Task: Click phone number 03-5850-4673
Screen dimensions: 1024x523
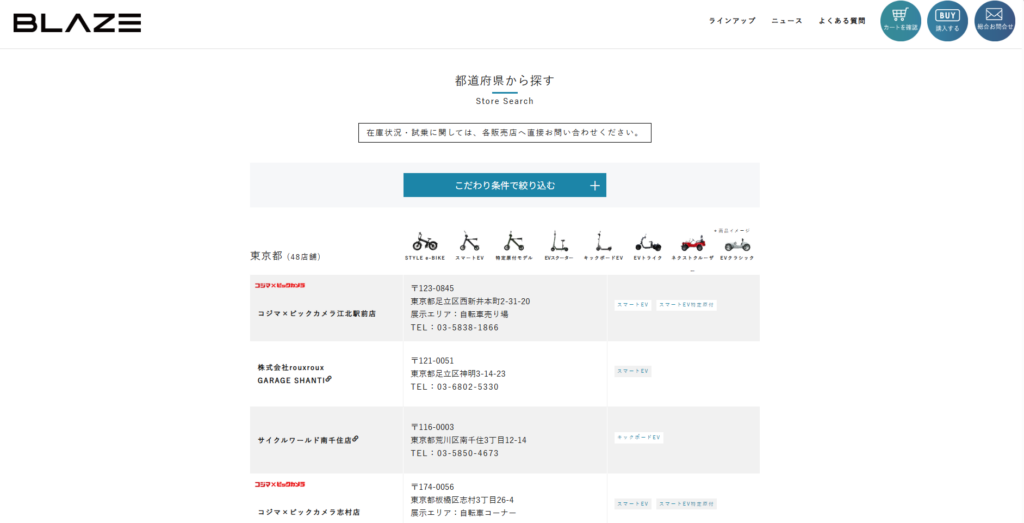Action: pyautogui.click(x=468, y=453)
